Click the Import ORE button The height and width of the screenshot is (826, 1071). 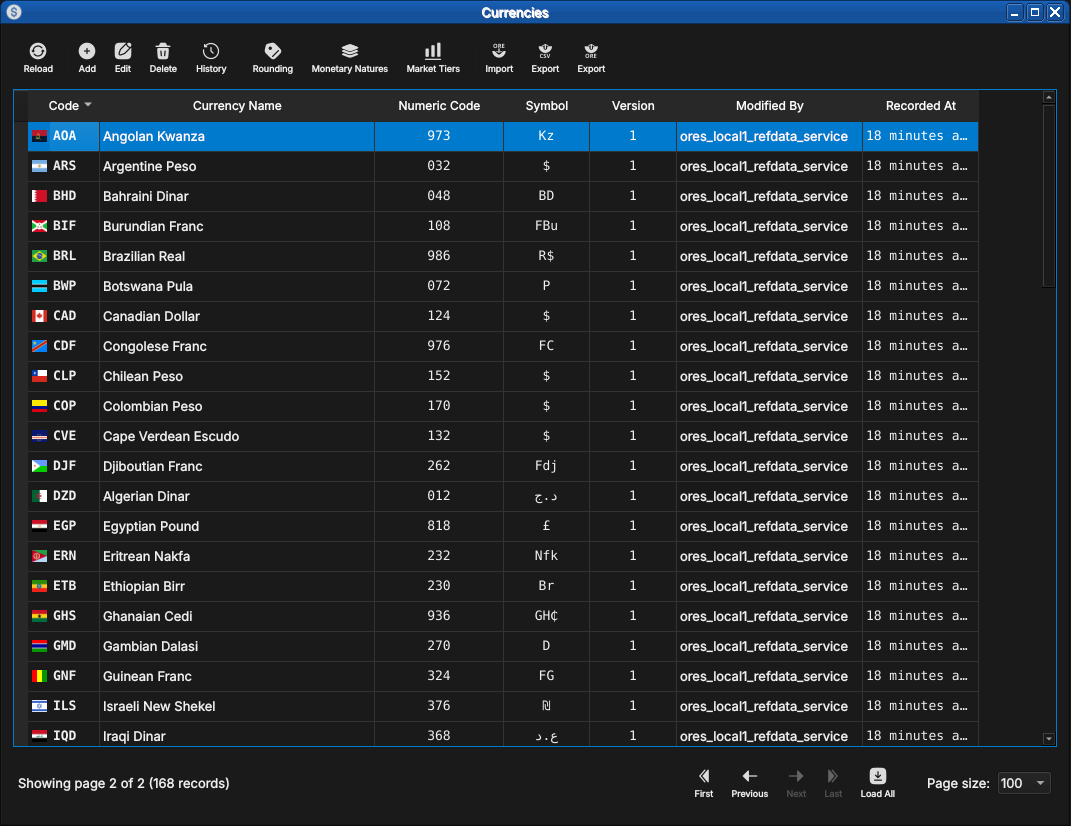(499, 58)
